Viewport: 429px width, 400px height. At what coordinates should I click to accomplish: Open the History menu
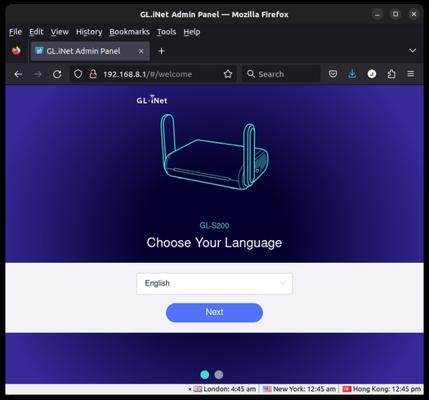(x=89, y=32)
